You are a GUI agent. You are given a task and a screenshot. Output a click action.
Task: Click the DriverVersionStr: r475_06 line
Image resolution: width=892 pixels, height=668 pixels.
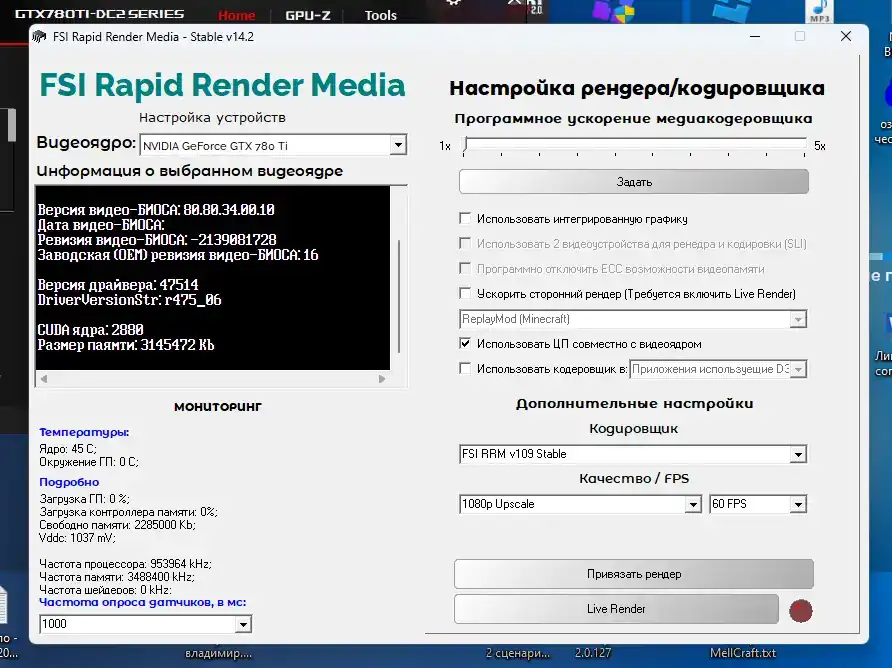(x=129, y=300)
